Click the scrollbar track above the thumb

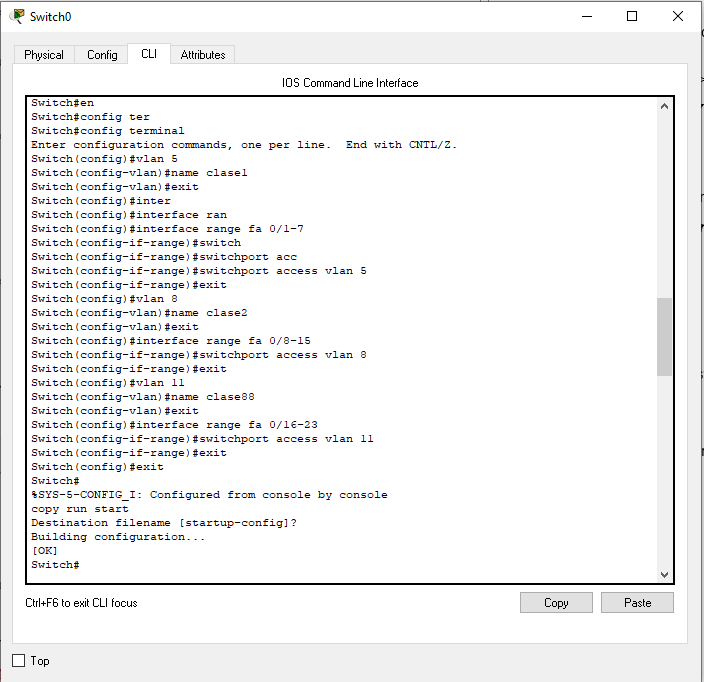665,200
